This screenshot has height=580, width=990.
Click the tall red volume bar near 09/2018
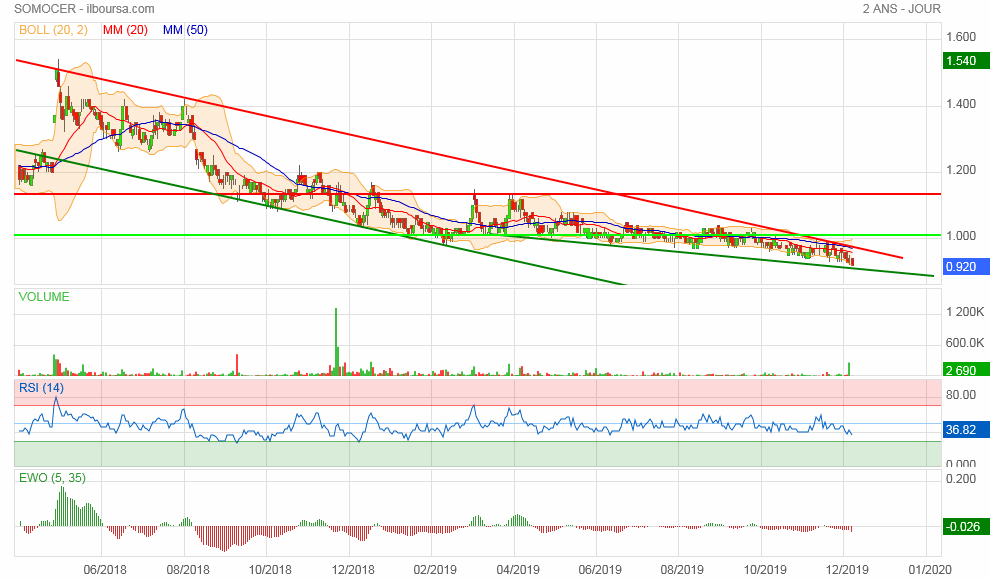point(237,365)
